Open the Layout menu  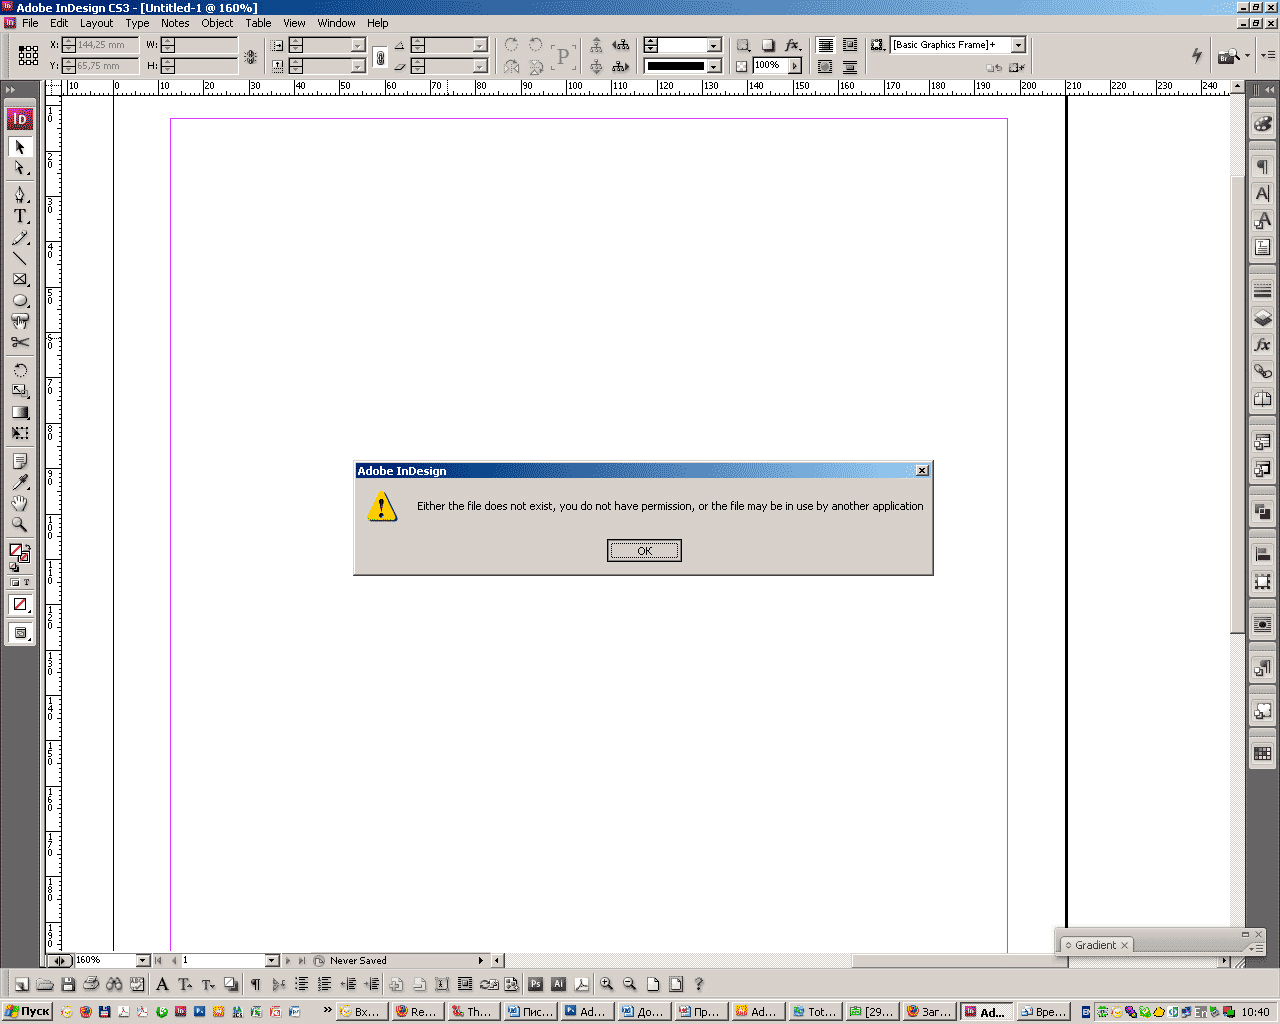point(97,23)
